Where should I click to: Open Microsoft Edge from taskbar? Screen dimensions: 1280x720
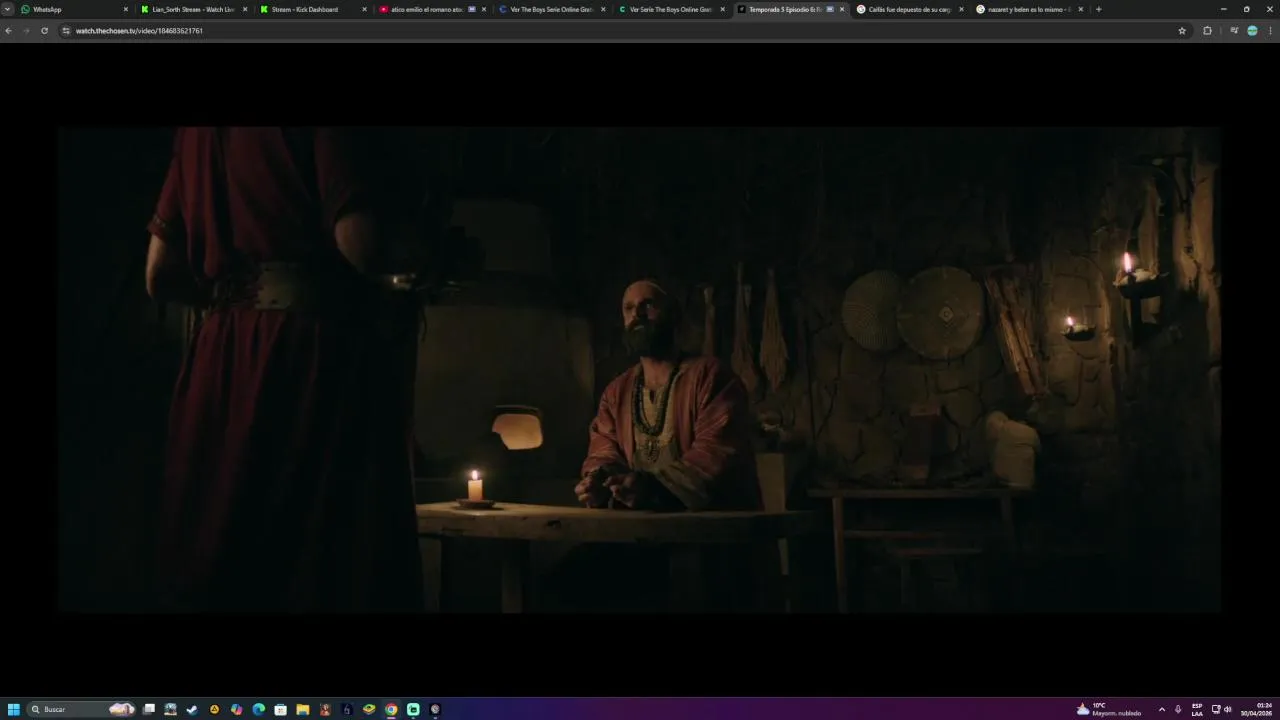(x=258, y=709)
